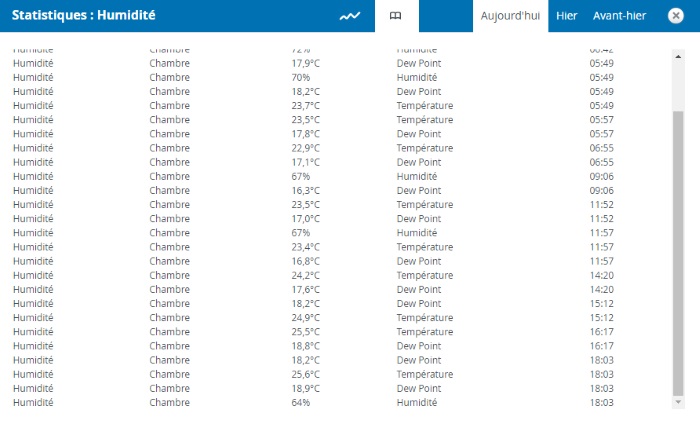Open the Aujourd'hui tab
700x421 pixels.
(x=510, y=16)
